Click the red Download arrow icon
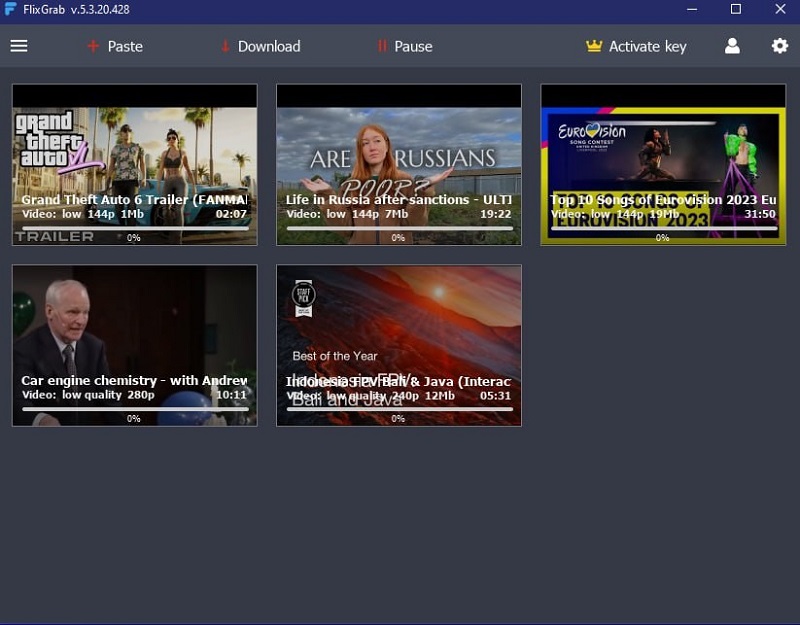 click(x=225, y=46)
